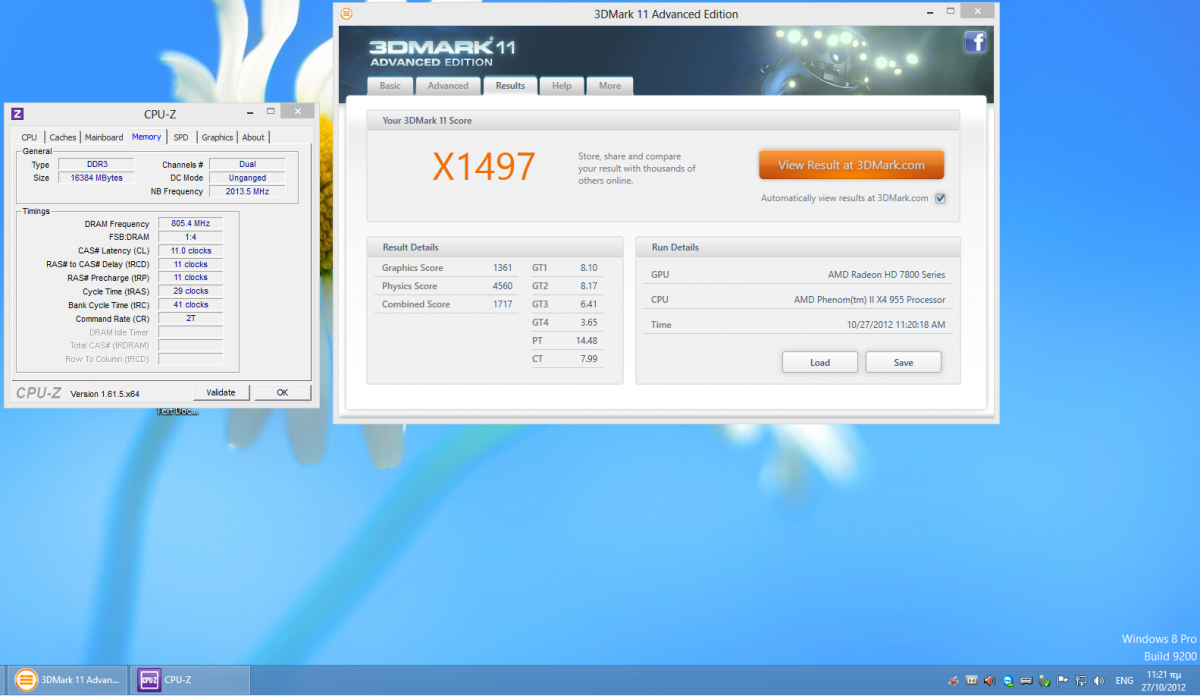Toggle automatically view results at 3DMark.com
The width and height of the screenshot is (1200, 696).
coord(940,198)
